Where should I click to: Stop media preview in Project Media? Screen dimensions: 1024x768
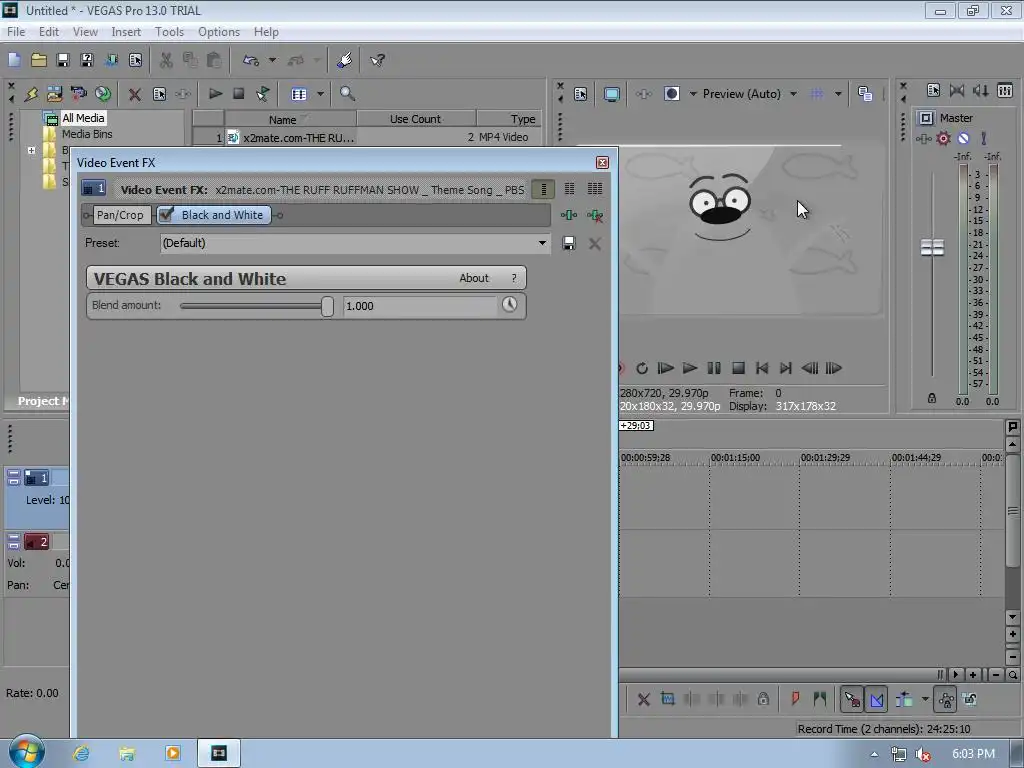coord(239,94)
